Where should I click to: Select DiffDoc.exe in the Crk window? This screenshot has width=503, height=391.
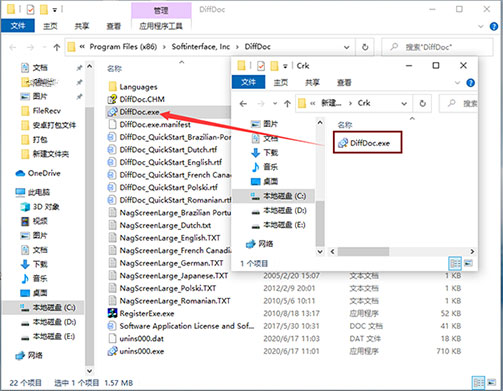pos(364,143)
